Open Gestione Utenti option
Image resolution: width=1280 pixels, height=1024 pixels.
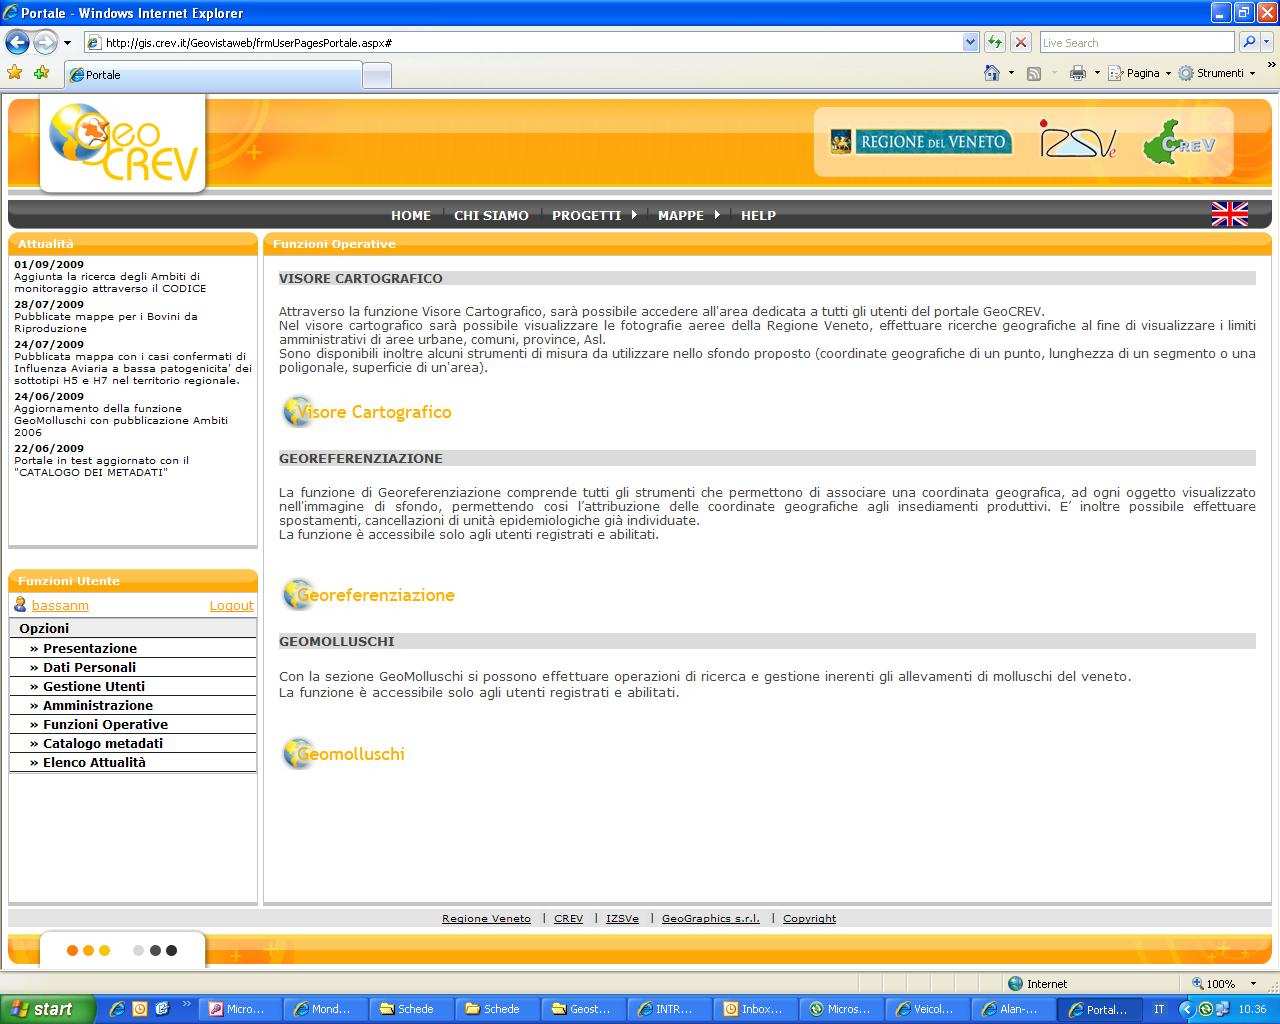pyautogui.click(x=133, y=686)
